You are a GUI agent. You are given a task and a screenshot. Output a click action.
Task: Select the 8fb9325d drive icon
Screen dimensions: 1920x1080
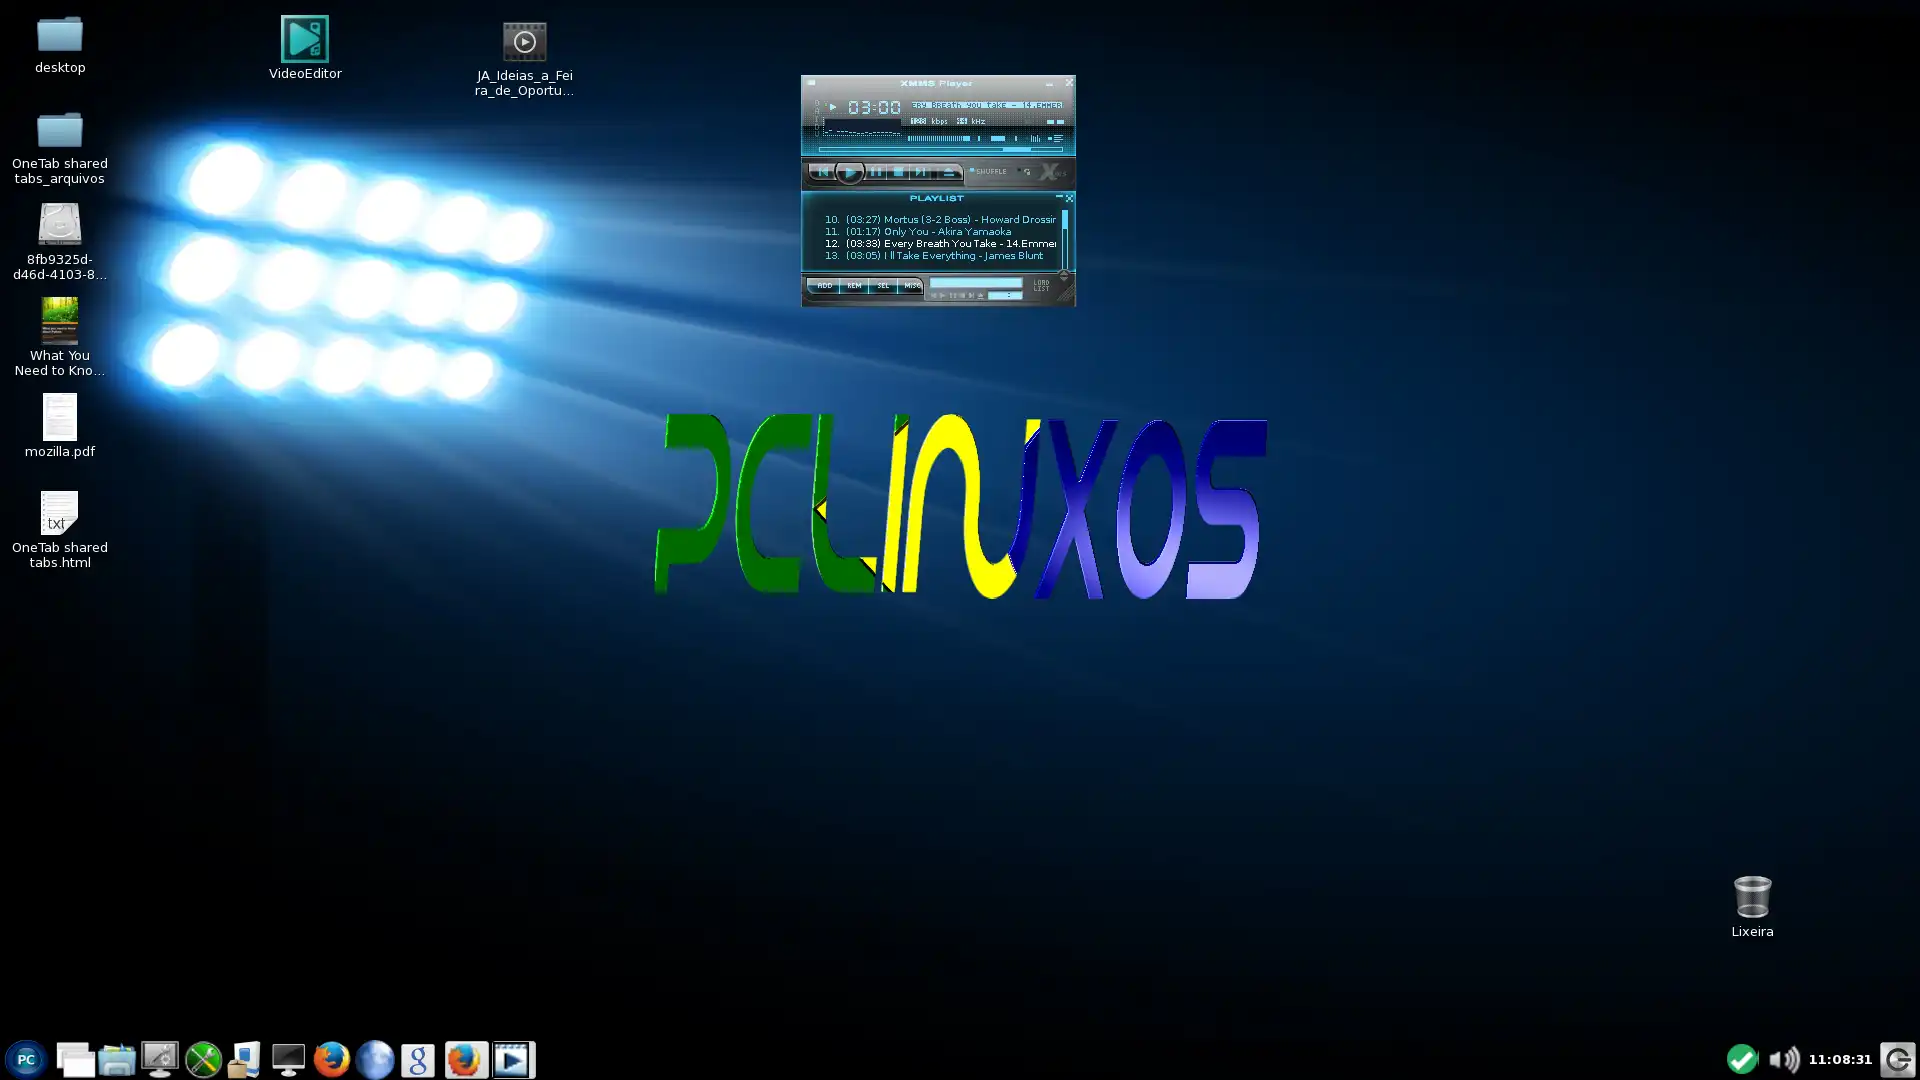tap(60, 242)
